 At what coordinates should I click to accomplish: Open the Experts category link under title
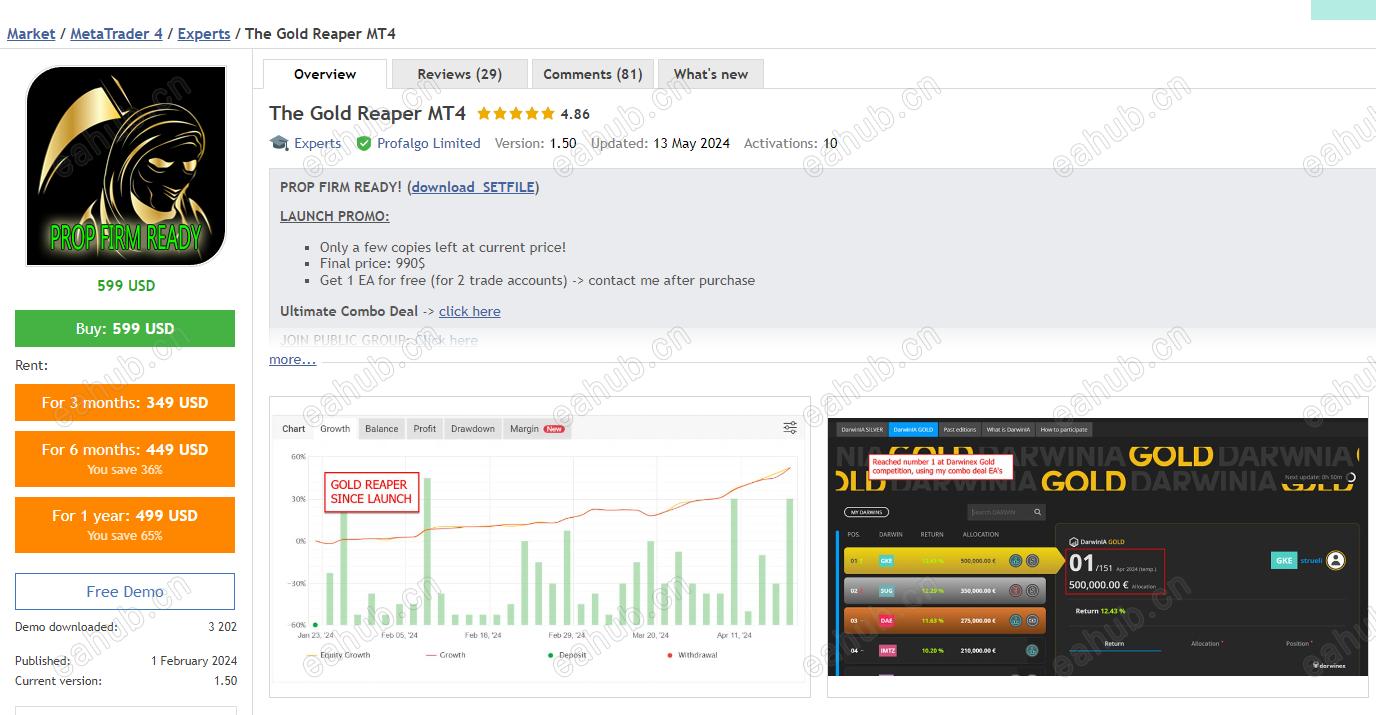tap(317, 143)
